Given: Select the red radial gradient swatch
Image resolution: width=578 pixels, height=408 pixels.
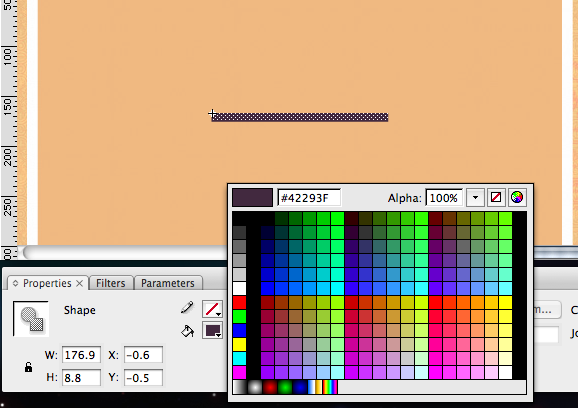Looking at the screenshot, I should coord(270,387).
